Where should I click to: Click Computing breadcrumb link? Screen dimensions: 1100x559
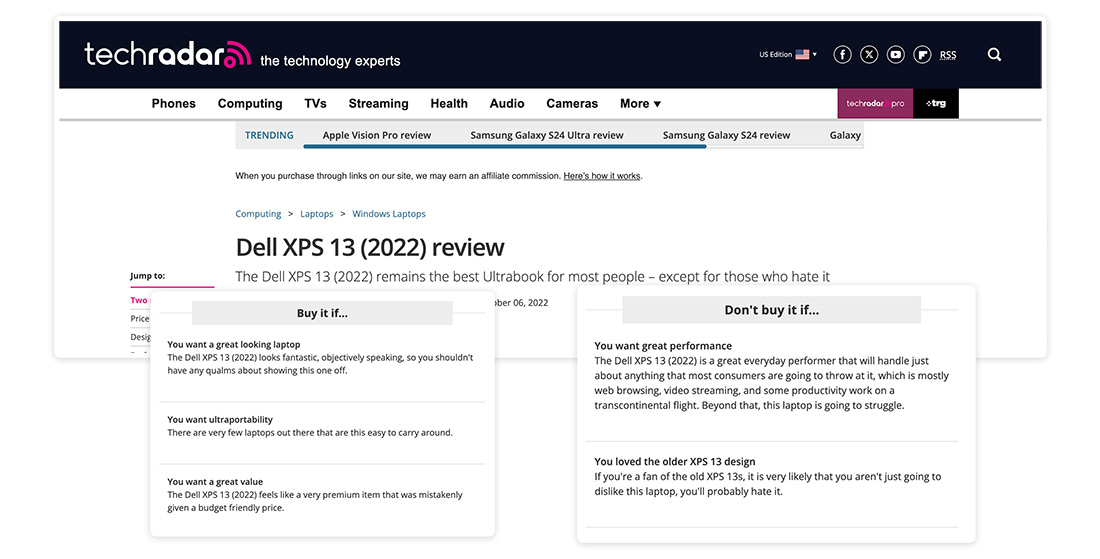[x=258, y=214]
